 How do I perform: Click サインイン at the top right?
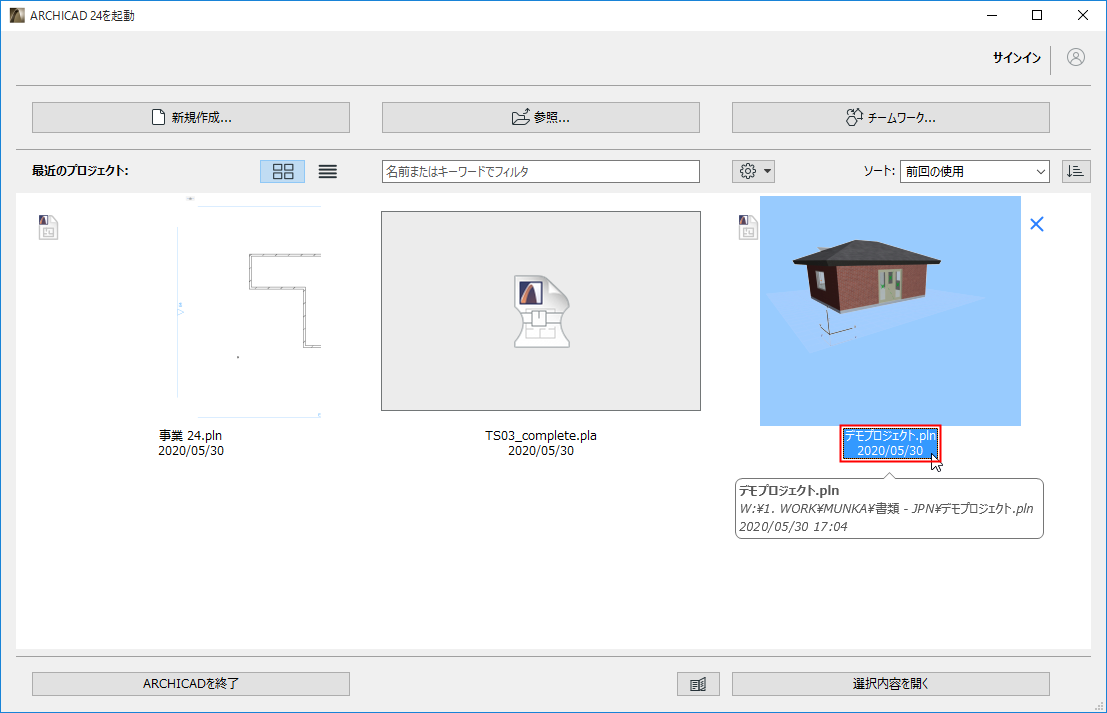pos(1016,58)
